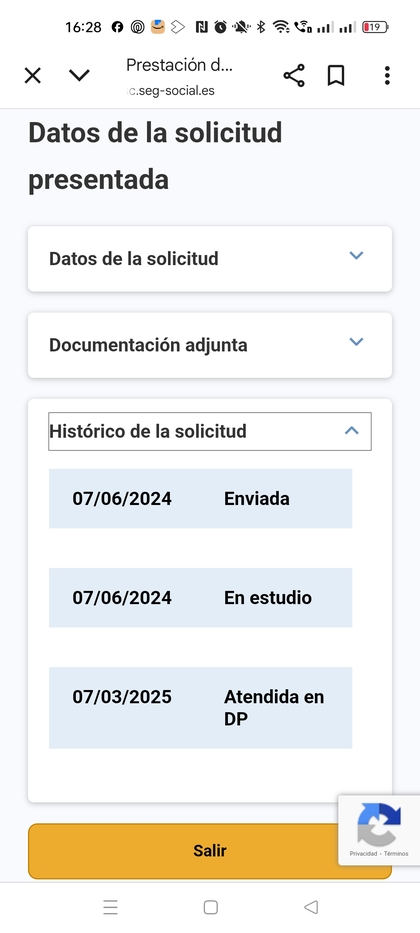
Task: Tap the page title Prestación in address bar
Action: pos(180,65)
